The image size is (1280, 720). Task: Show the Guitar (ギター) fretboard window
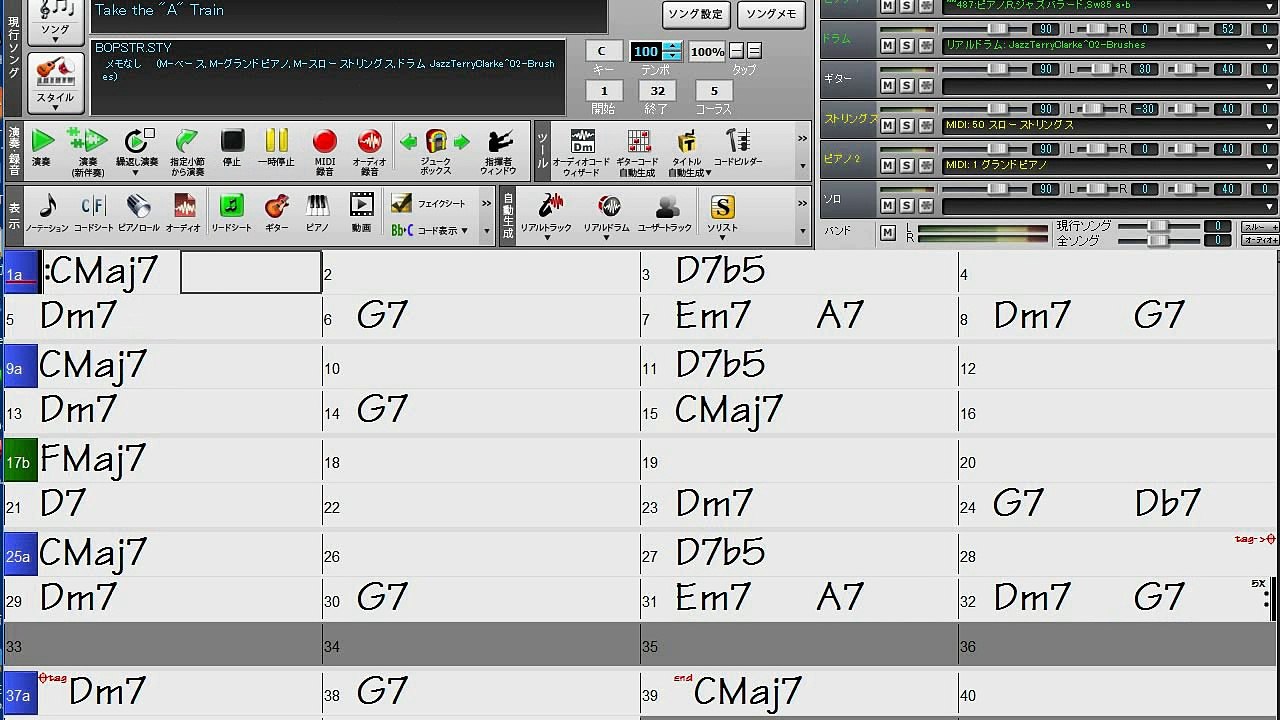tap(277, 213)
